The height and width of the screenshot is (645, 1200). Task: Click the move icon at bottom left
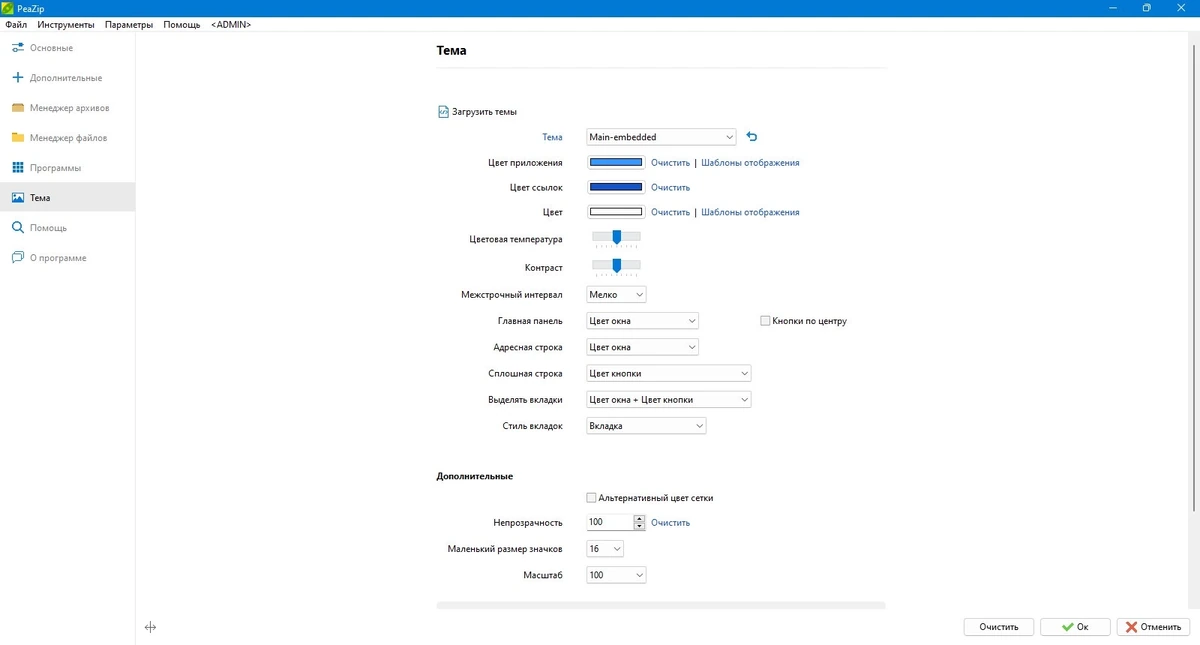[x=150, y=627]
